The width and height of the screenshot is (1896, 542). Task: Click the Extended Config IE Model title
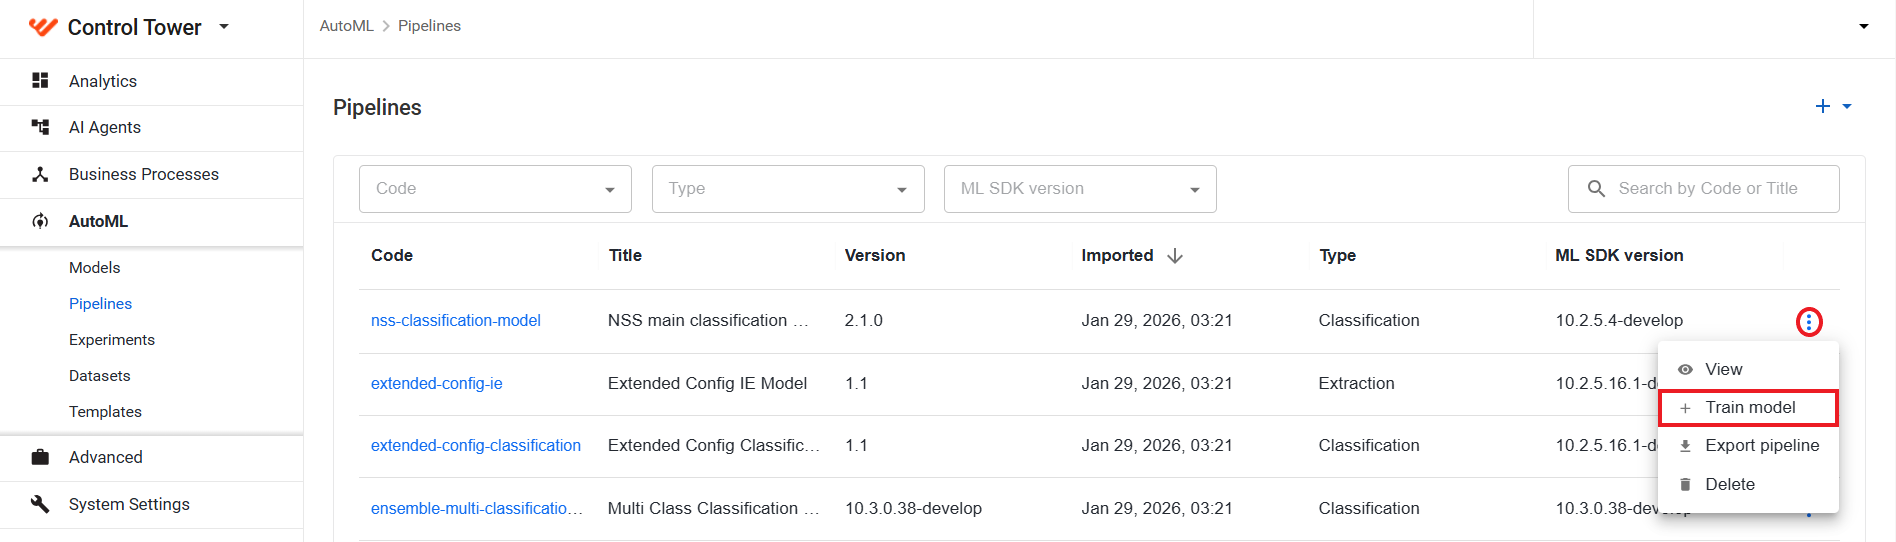click(707, 383)
